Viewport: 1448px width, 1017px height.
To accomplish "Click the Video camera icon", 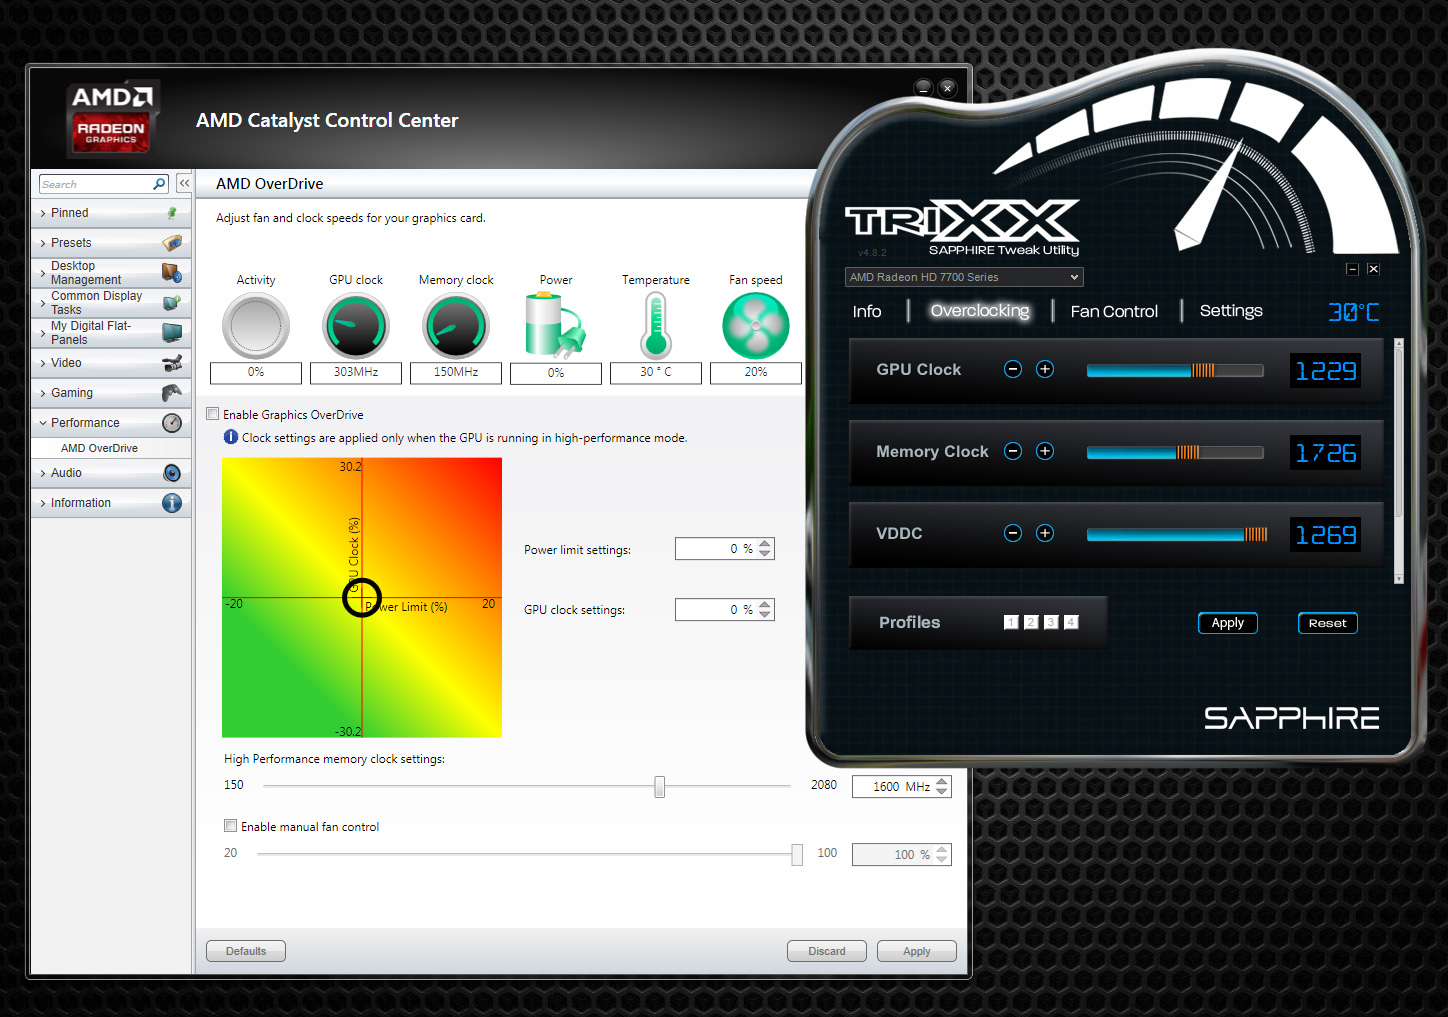I will [172, 363].
